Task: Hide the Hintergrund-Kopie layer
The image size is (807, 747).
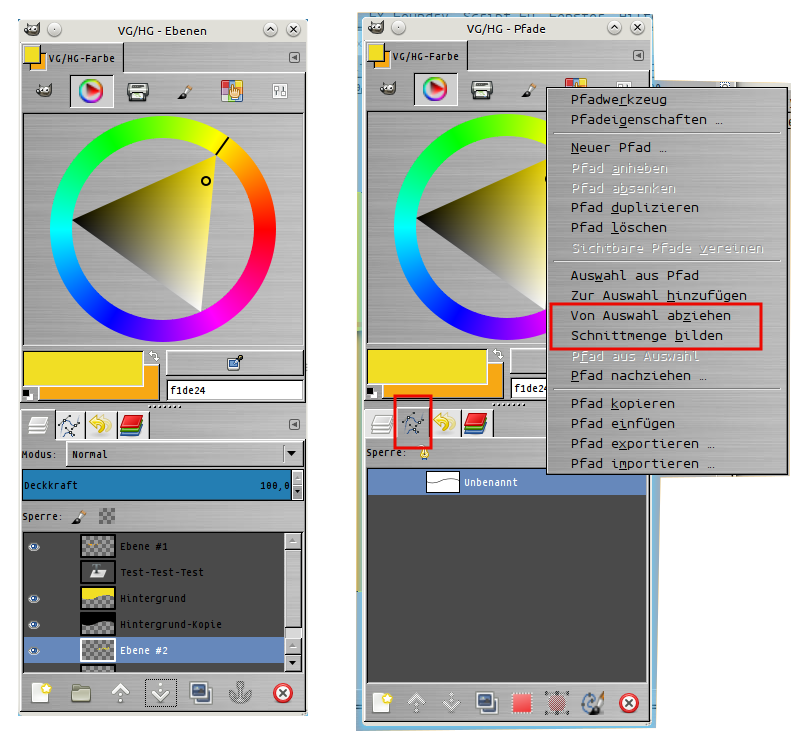Action: point(34,624)
